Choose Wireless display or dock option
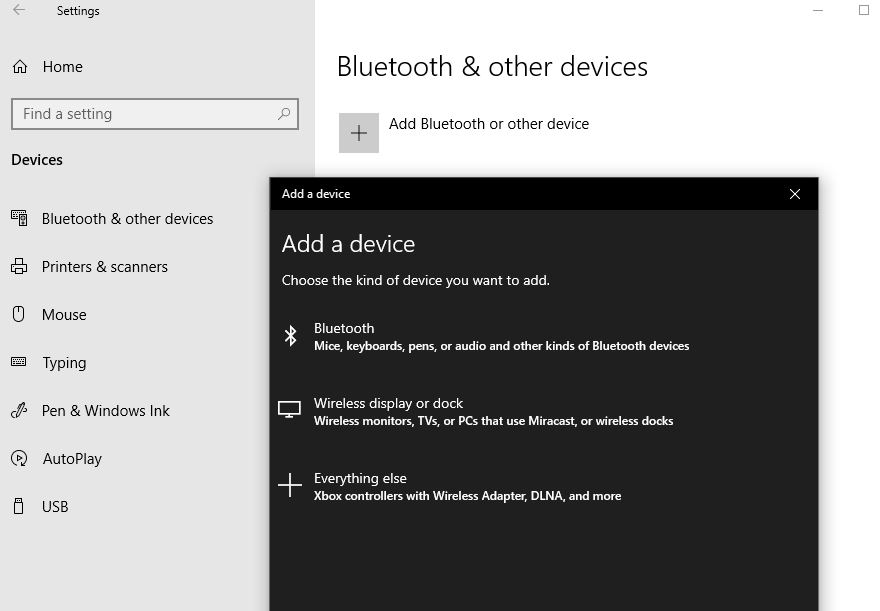This screenshot has height=611, width=880. (494, 412)
